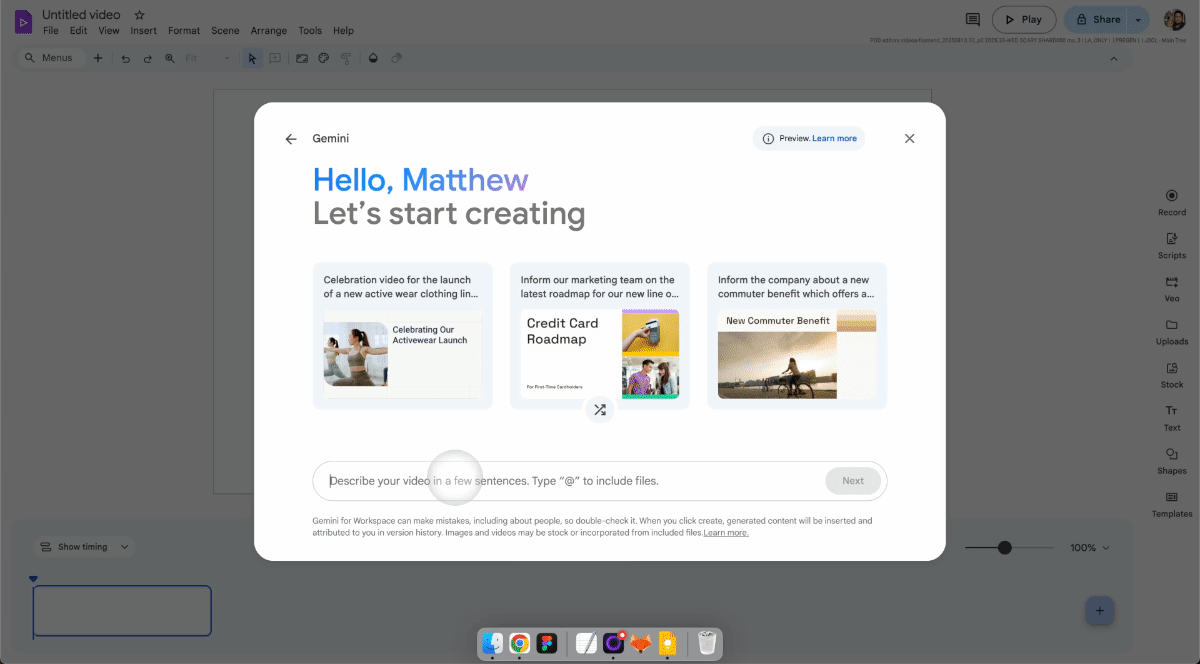The height and width of the screenshot is (664, 1200).
Task: Follow the Learn more link in Preview badge
Action: (x=834, y=139)
